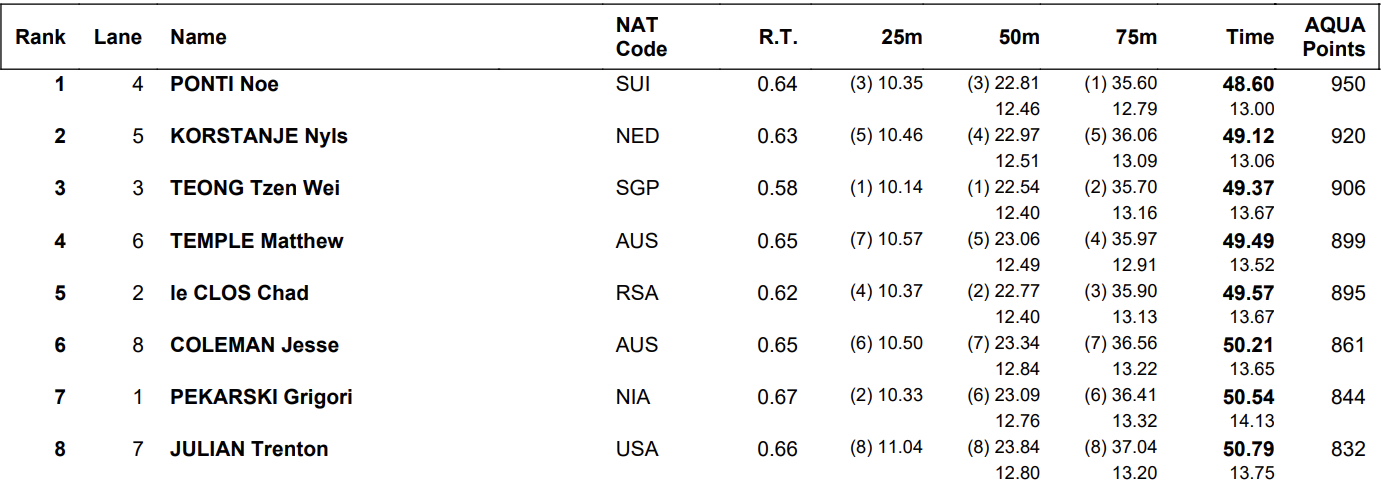Click KORSTANJE Nyls in the name column

(259, 136)
